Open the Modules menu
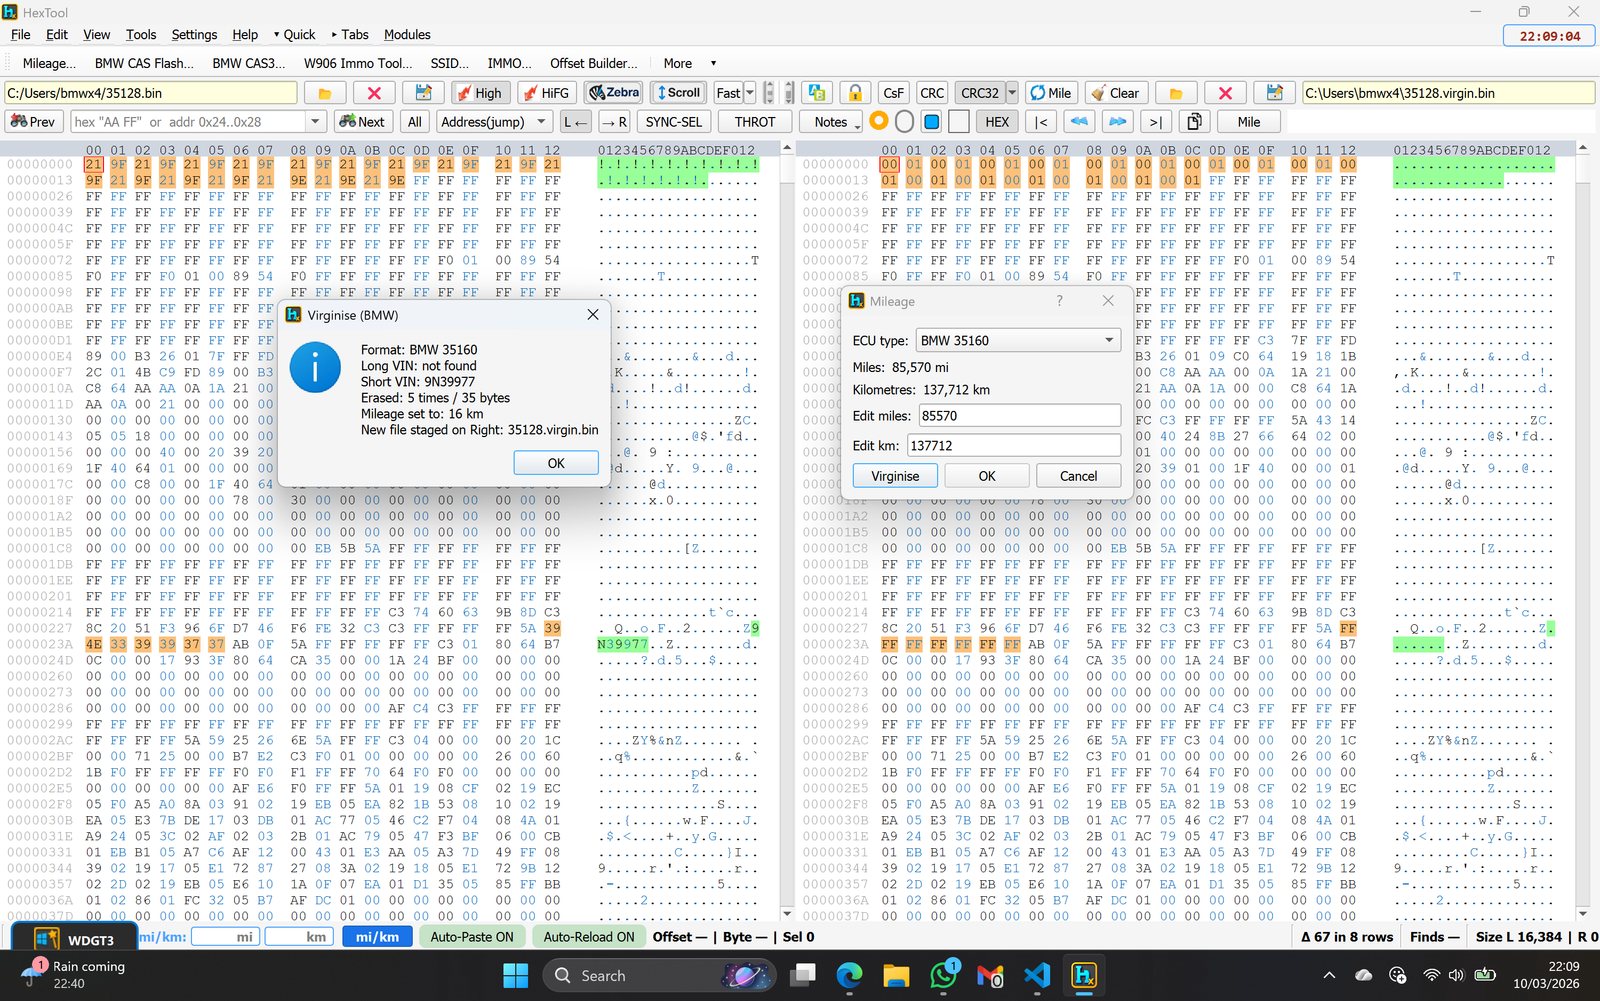Viewport: 1600px width, 1001px height. point(407,34)
